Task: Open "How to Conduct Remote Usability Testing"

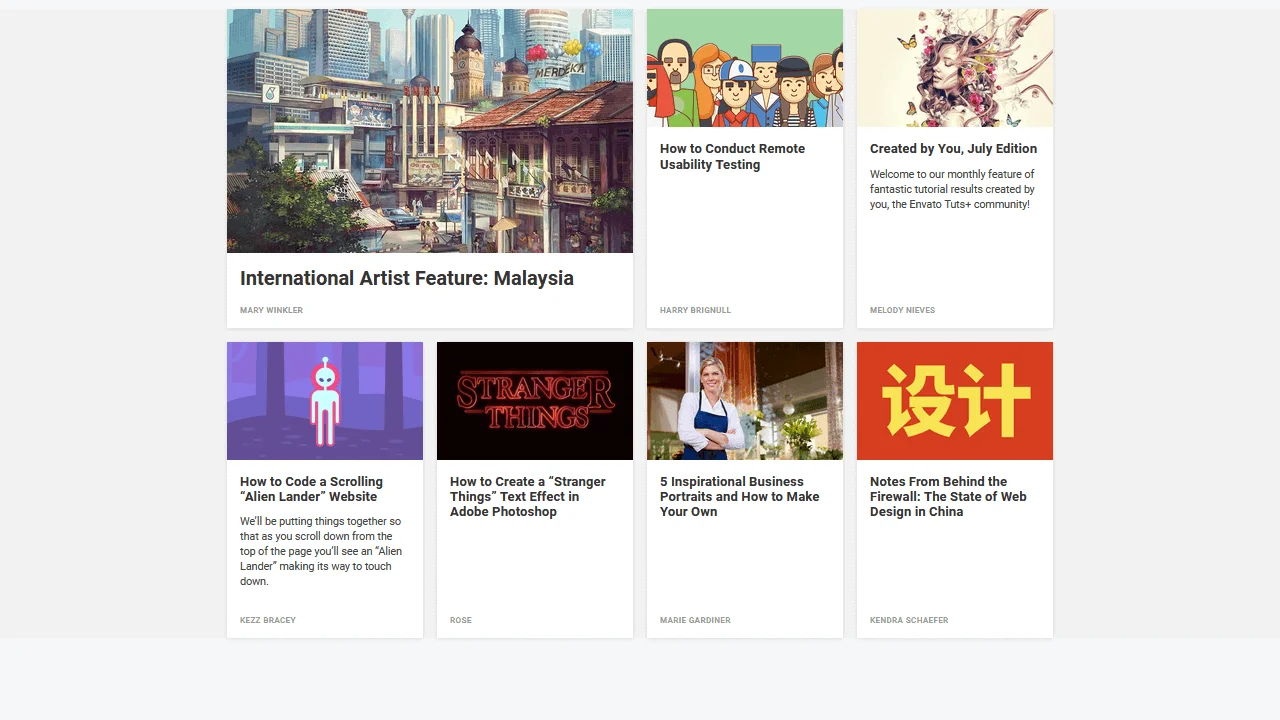Action: pos(732,156)
